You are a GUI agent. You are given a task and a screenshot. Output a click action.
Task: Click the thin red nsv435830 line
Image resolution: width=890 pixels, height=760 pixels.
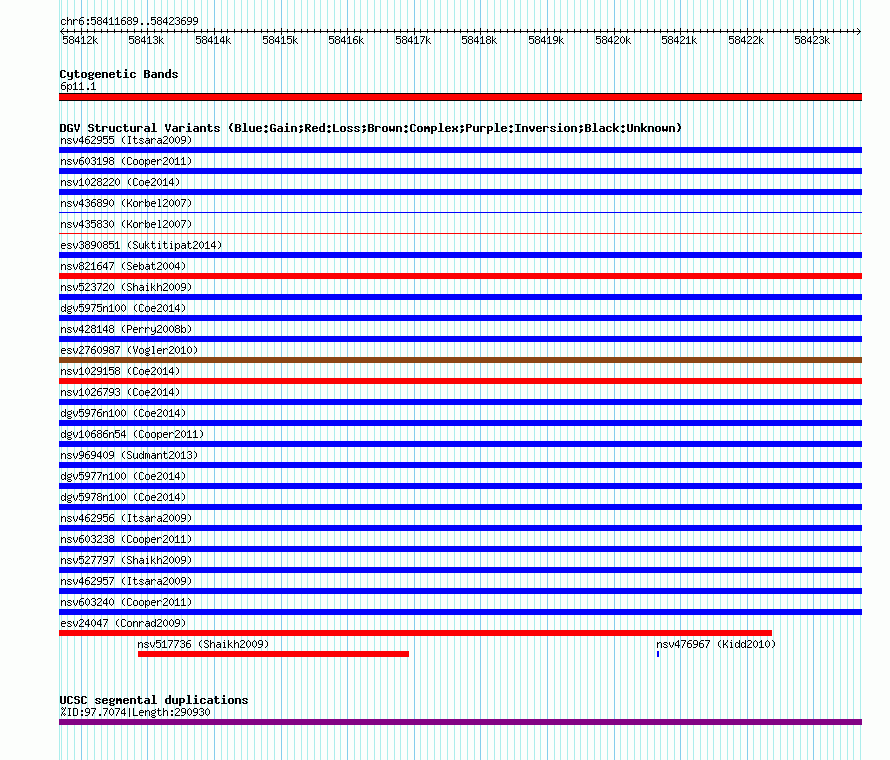point(460,234)
